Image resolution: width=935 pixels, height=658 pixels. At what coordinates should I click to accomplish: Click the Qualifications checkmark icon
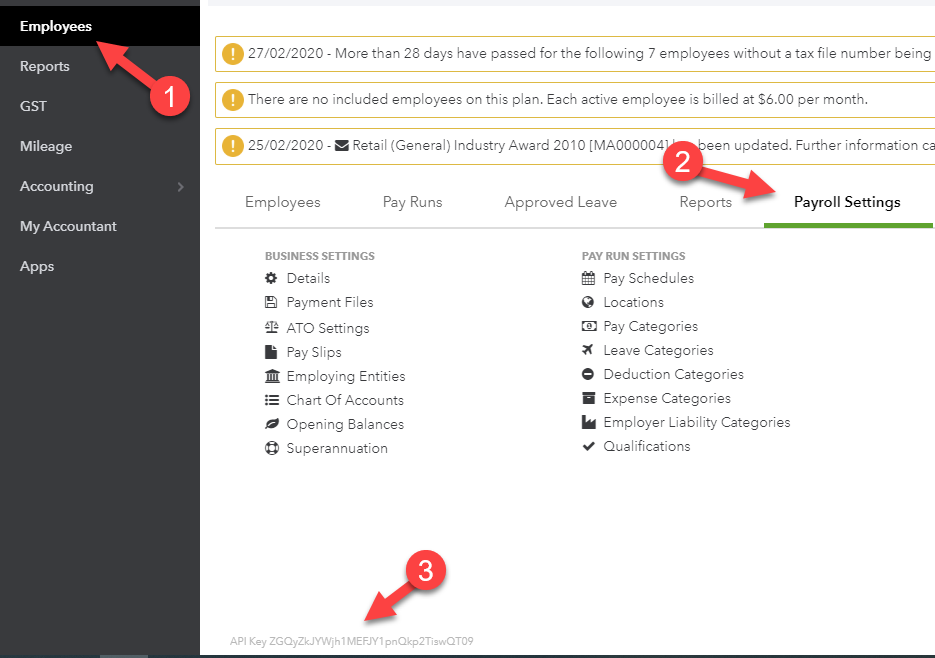590,446
